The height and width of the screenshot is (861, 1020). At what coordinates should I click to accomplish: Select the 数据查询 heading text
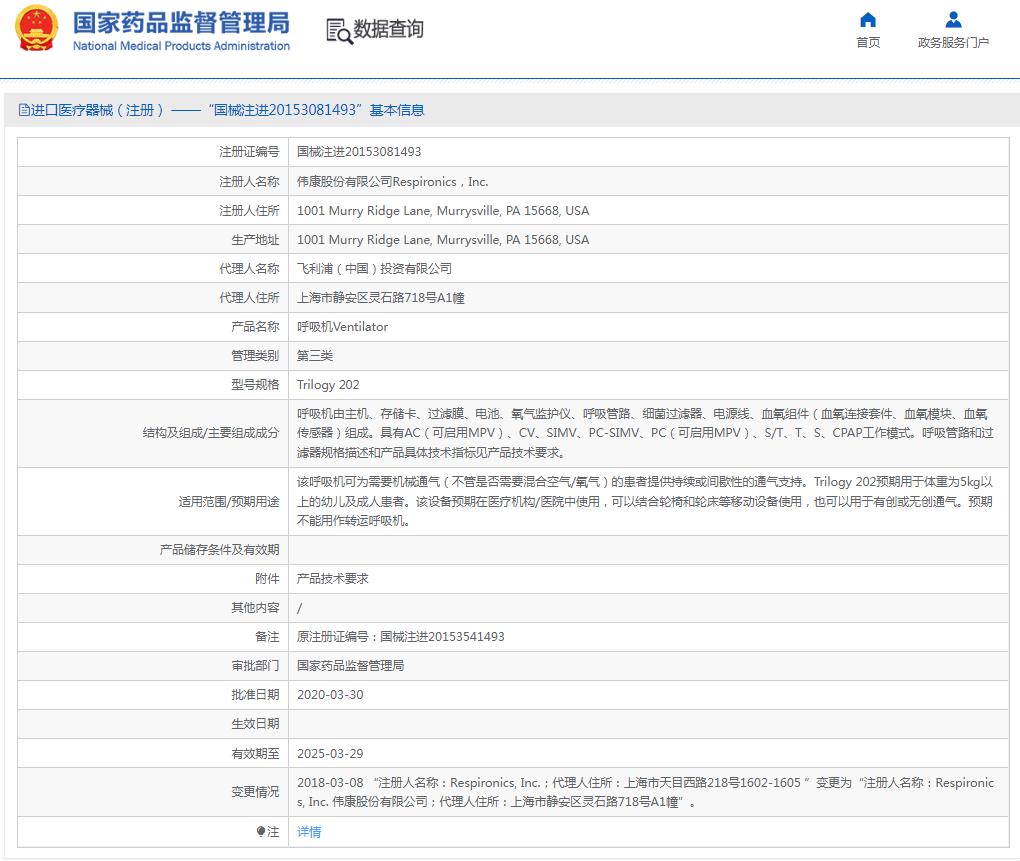[389, 29]
